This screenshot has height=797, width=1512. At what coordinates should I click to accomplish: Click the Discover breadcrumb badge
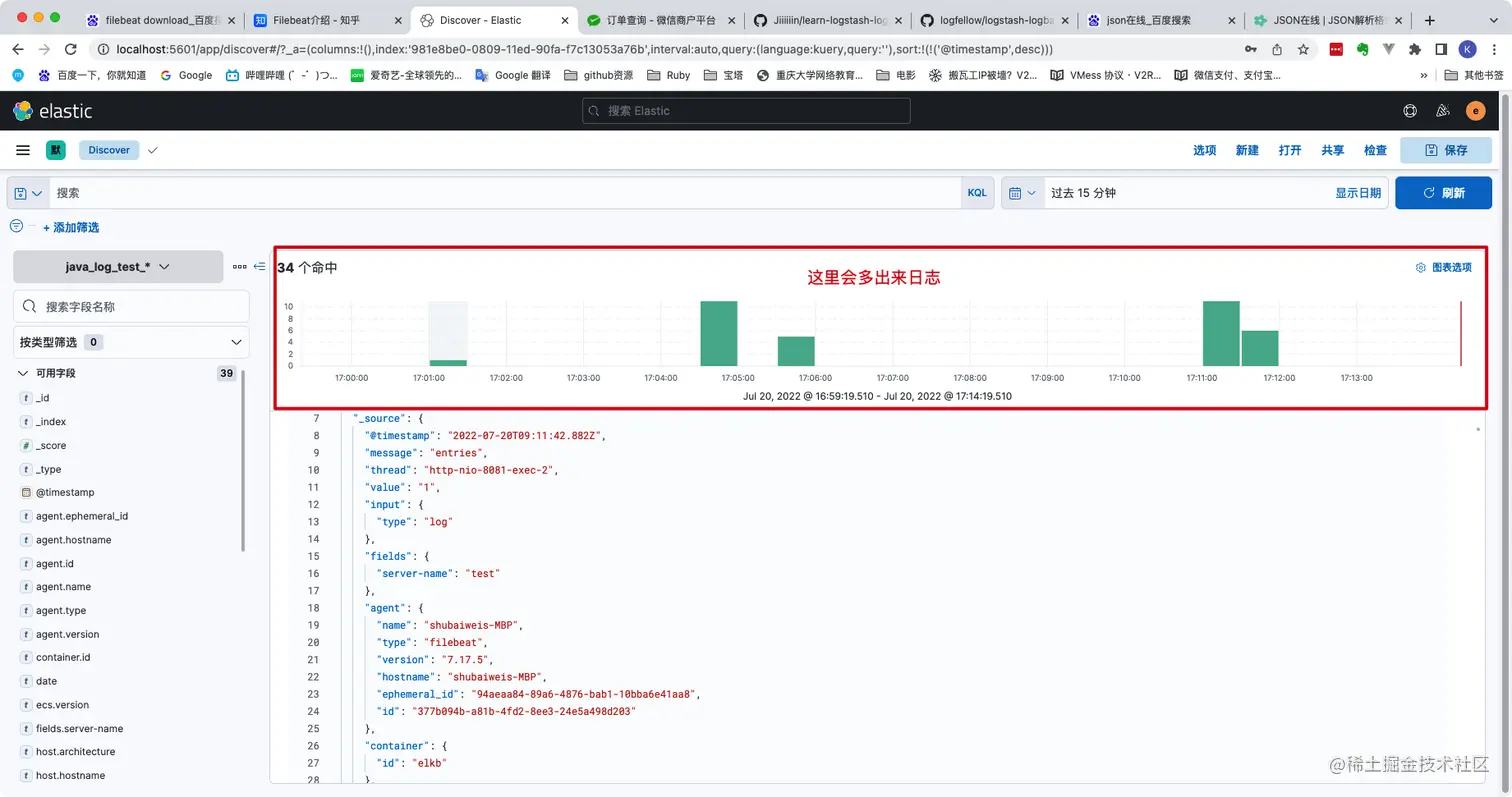pyautogui.click(x=109, y=150)
